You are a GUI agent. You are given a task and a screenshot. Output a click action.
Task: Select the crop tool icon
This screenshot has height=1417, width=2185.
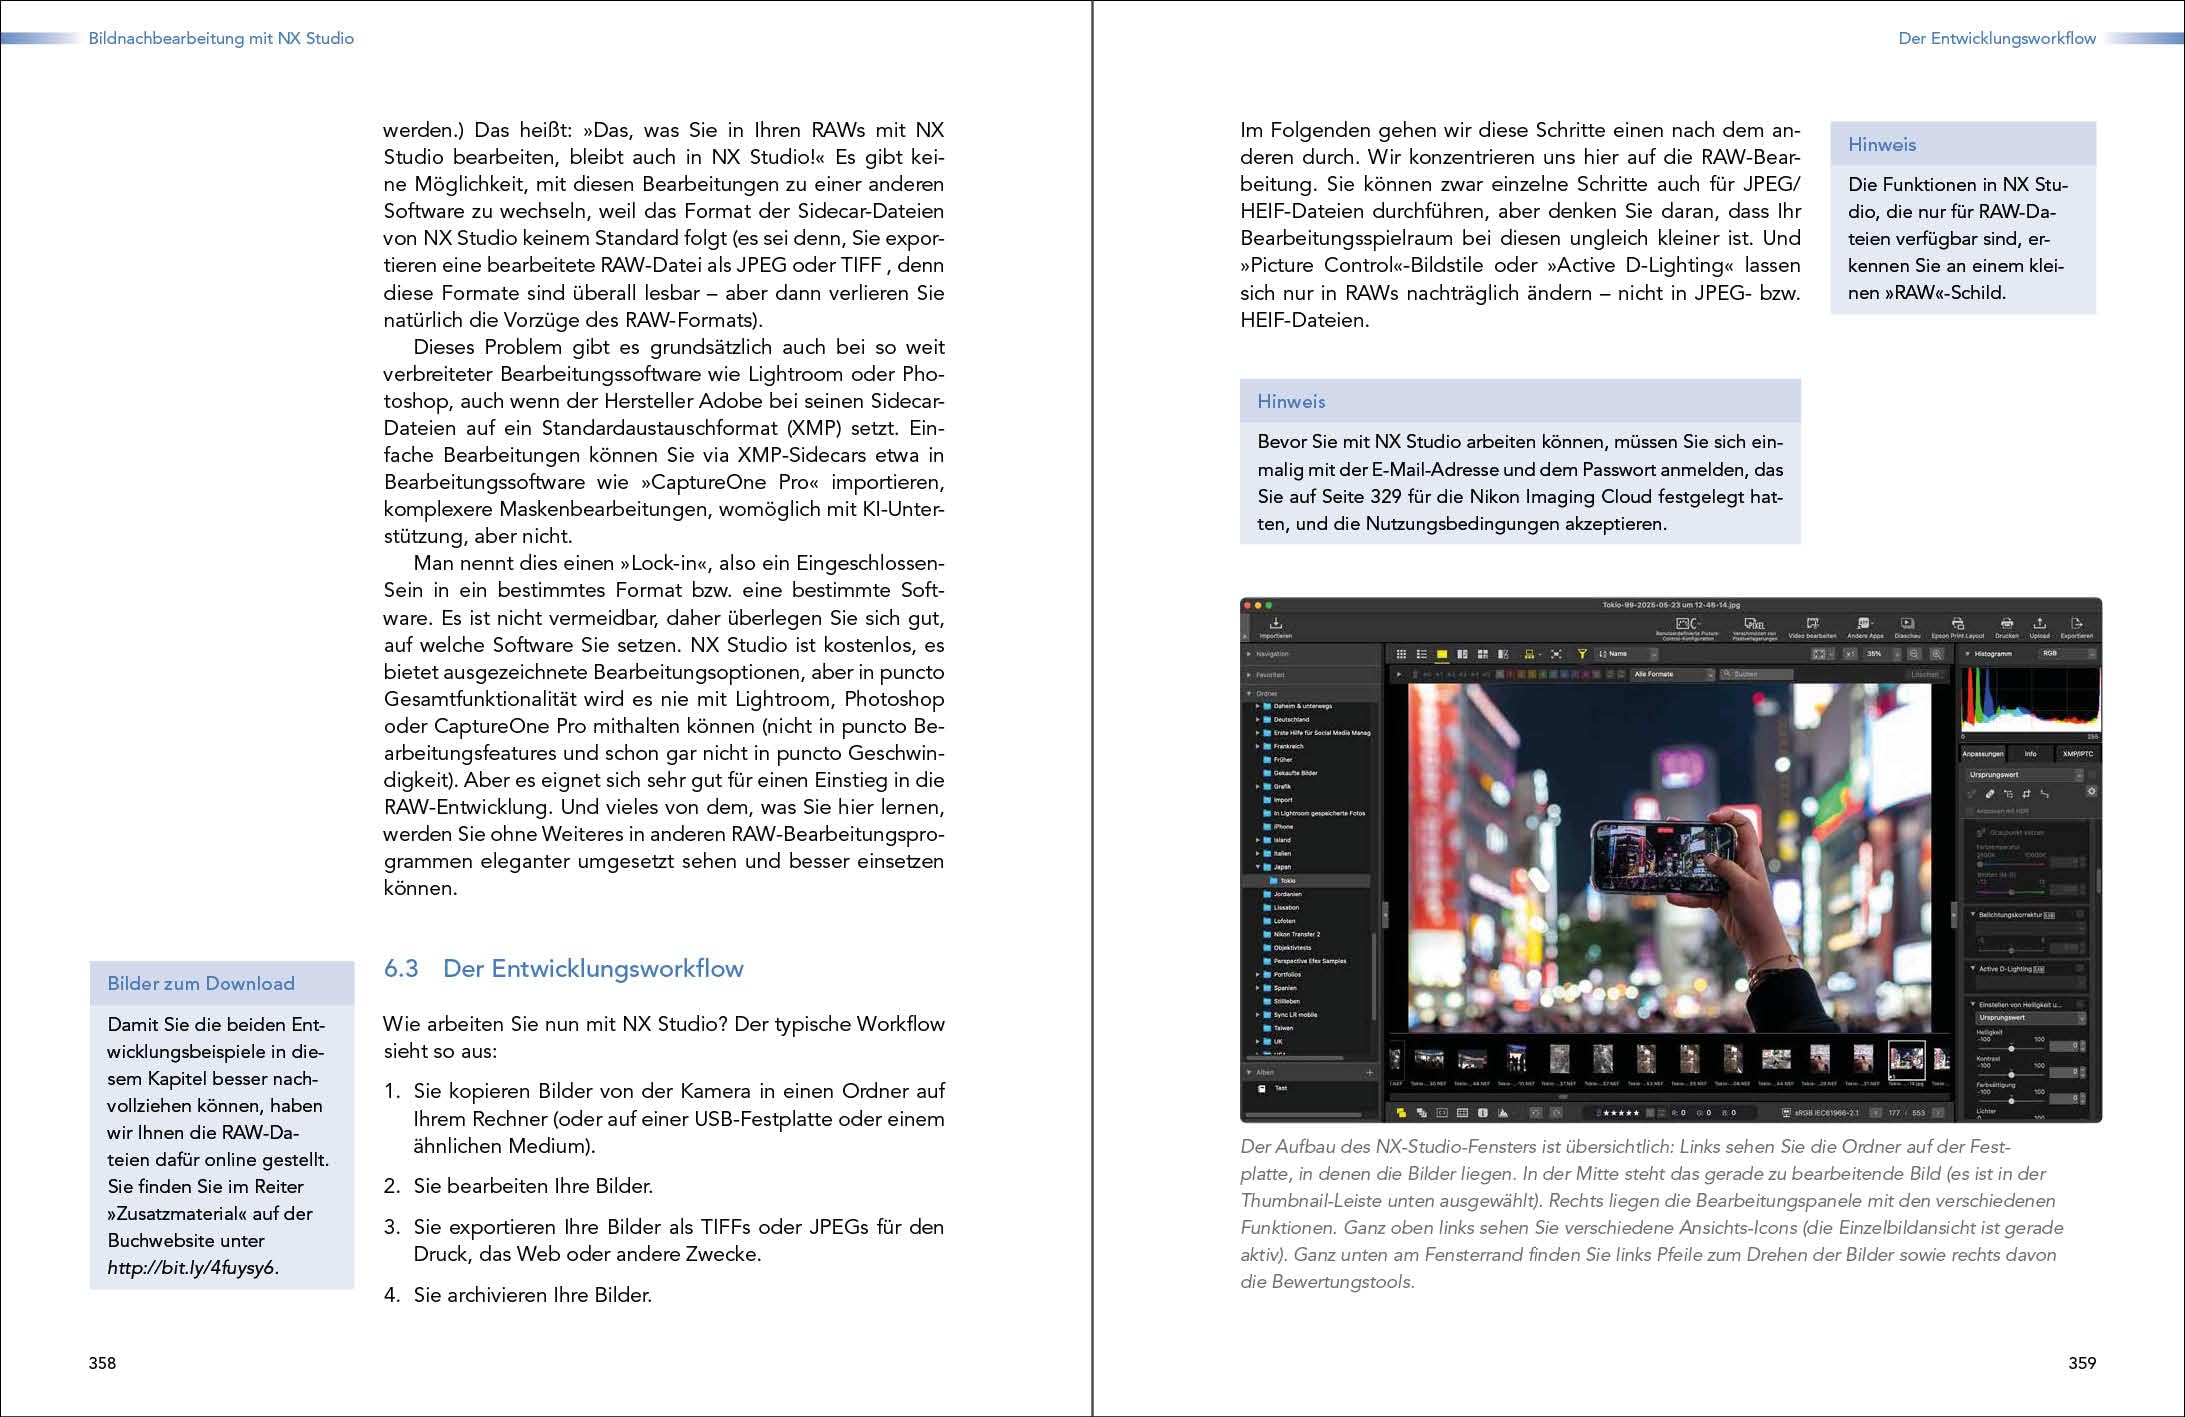click(x=2026, y=794)
